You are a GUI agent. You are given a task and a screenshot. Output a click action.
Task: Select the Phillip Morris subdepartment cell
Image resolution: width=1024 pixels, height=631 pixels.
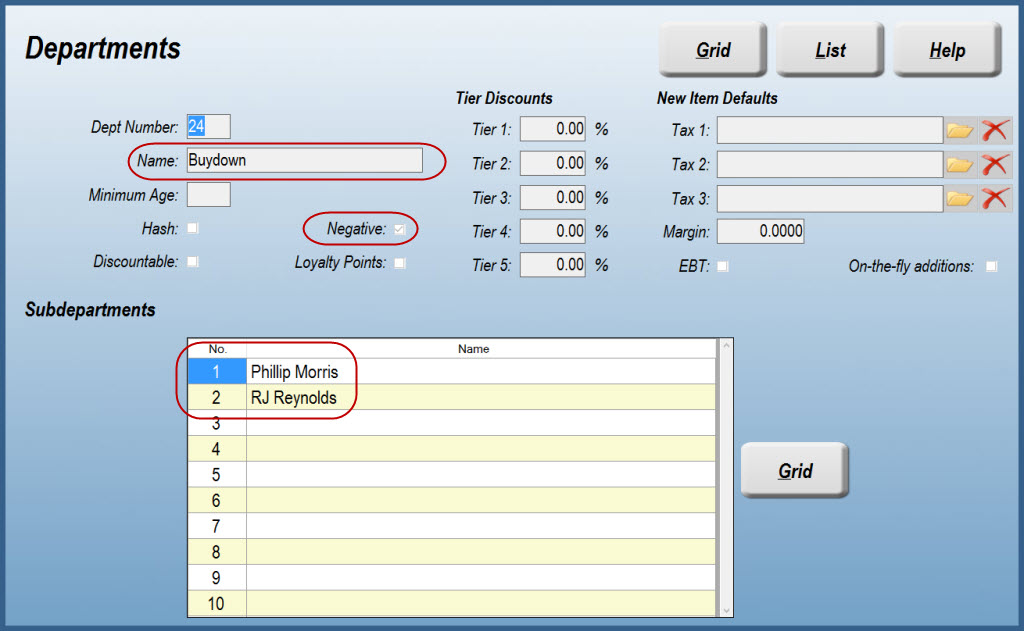[481, 372]
